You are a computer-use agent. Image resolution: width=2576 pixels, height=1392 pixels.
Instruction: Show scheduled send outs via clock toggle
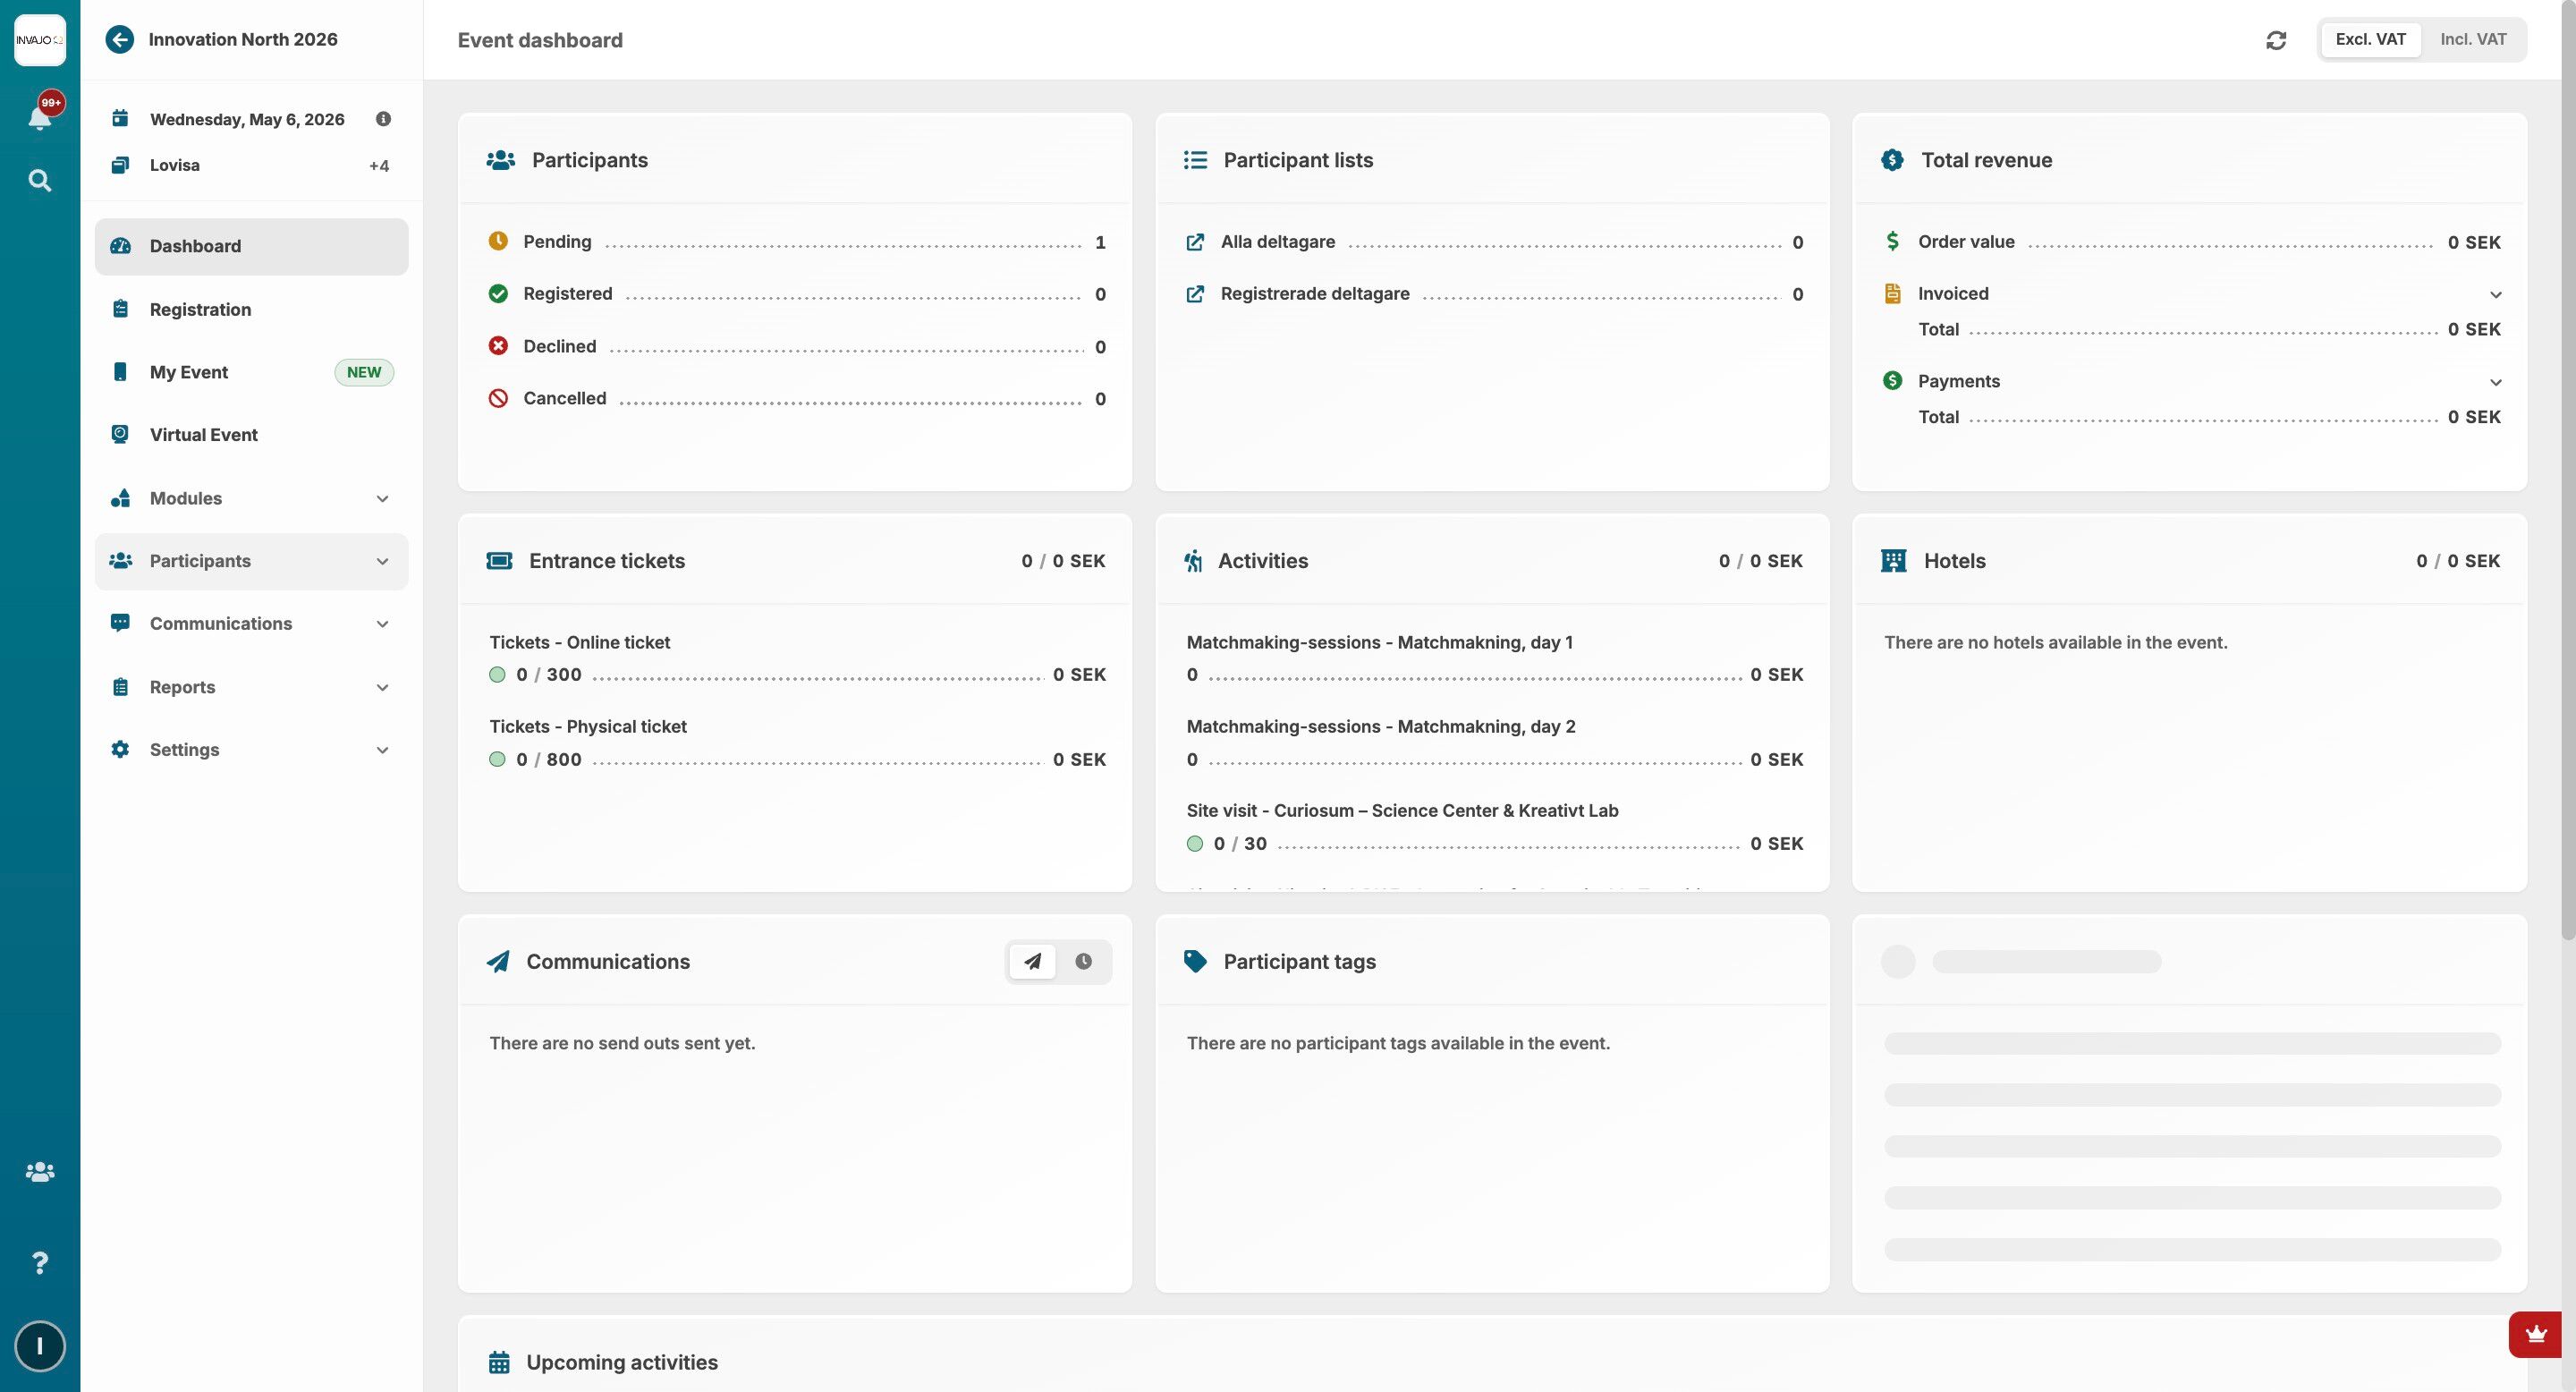tap(1083, 961)
